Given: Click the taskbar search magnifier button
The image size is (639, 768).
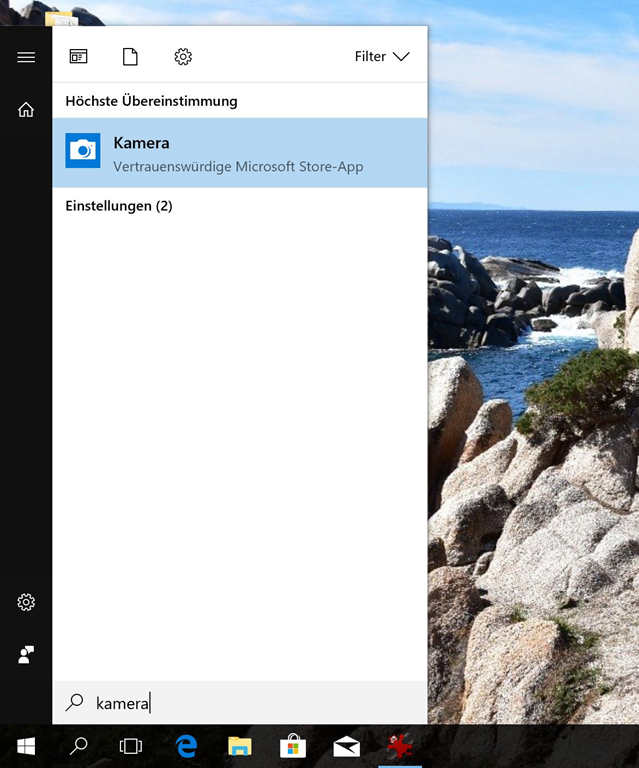Looking at the screenshot, I should pyautogui.click(x=78, y=746).
